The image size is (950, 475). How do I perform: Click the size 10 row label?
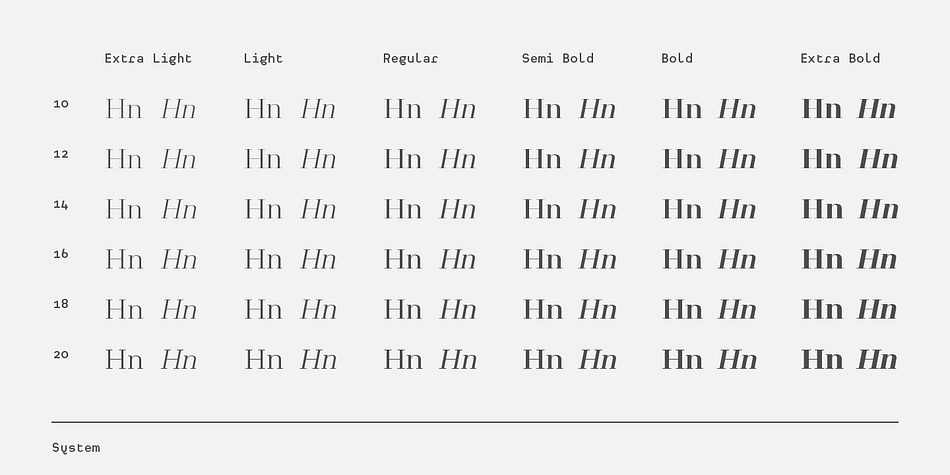tap(61, 104)
